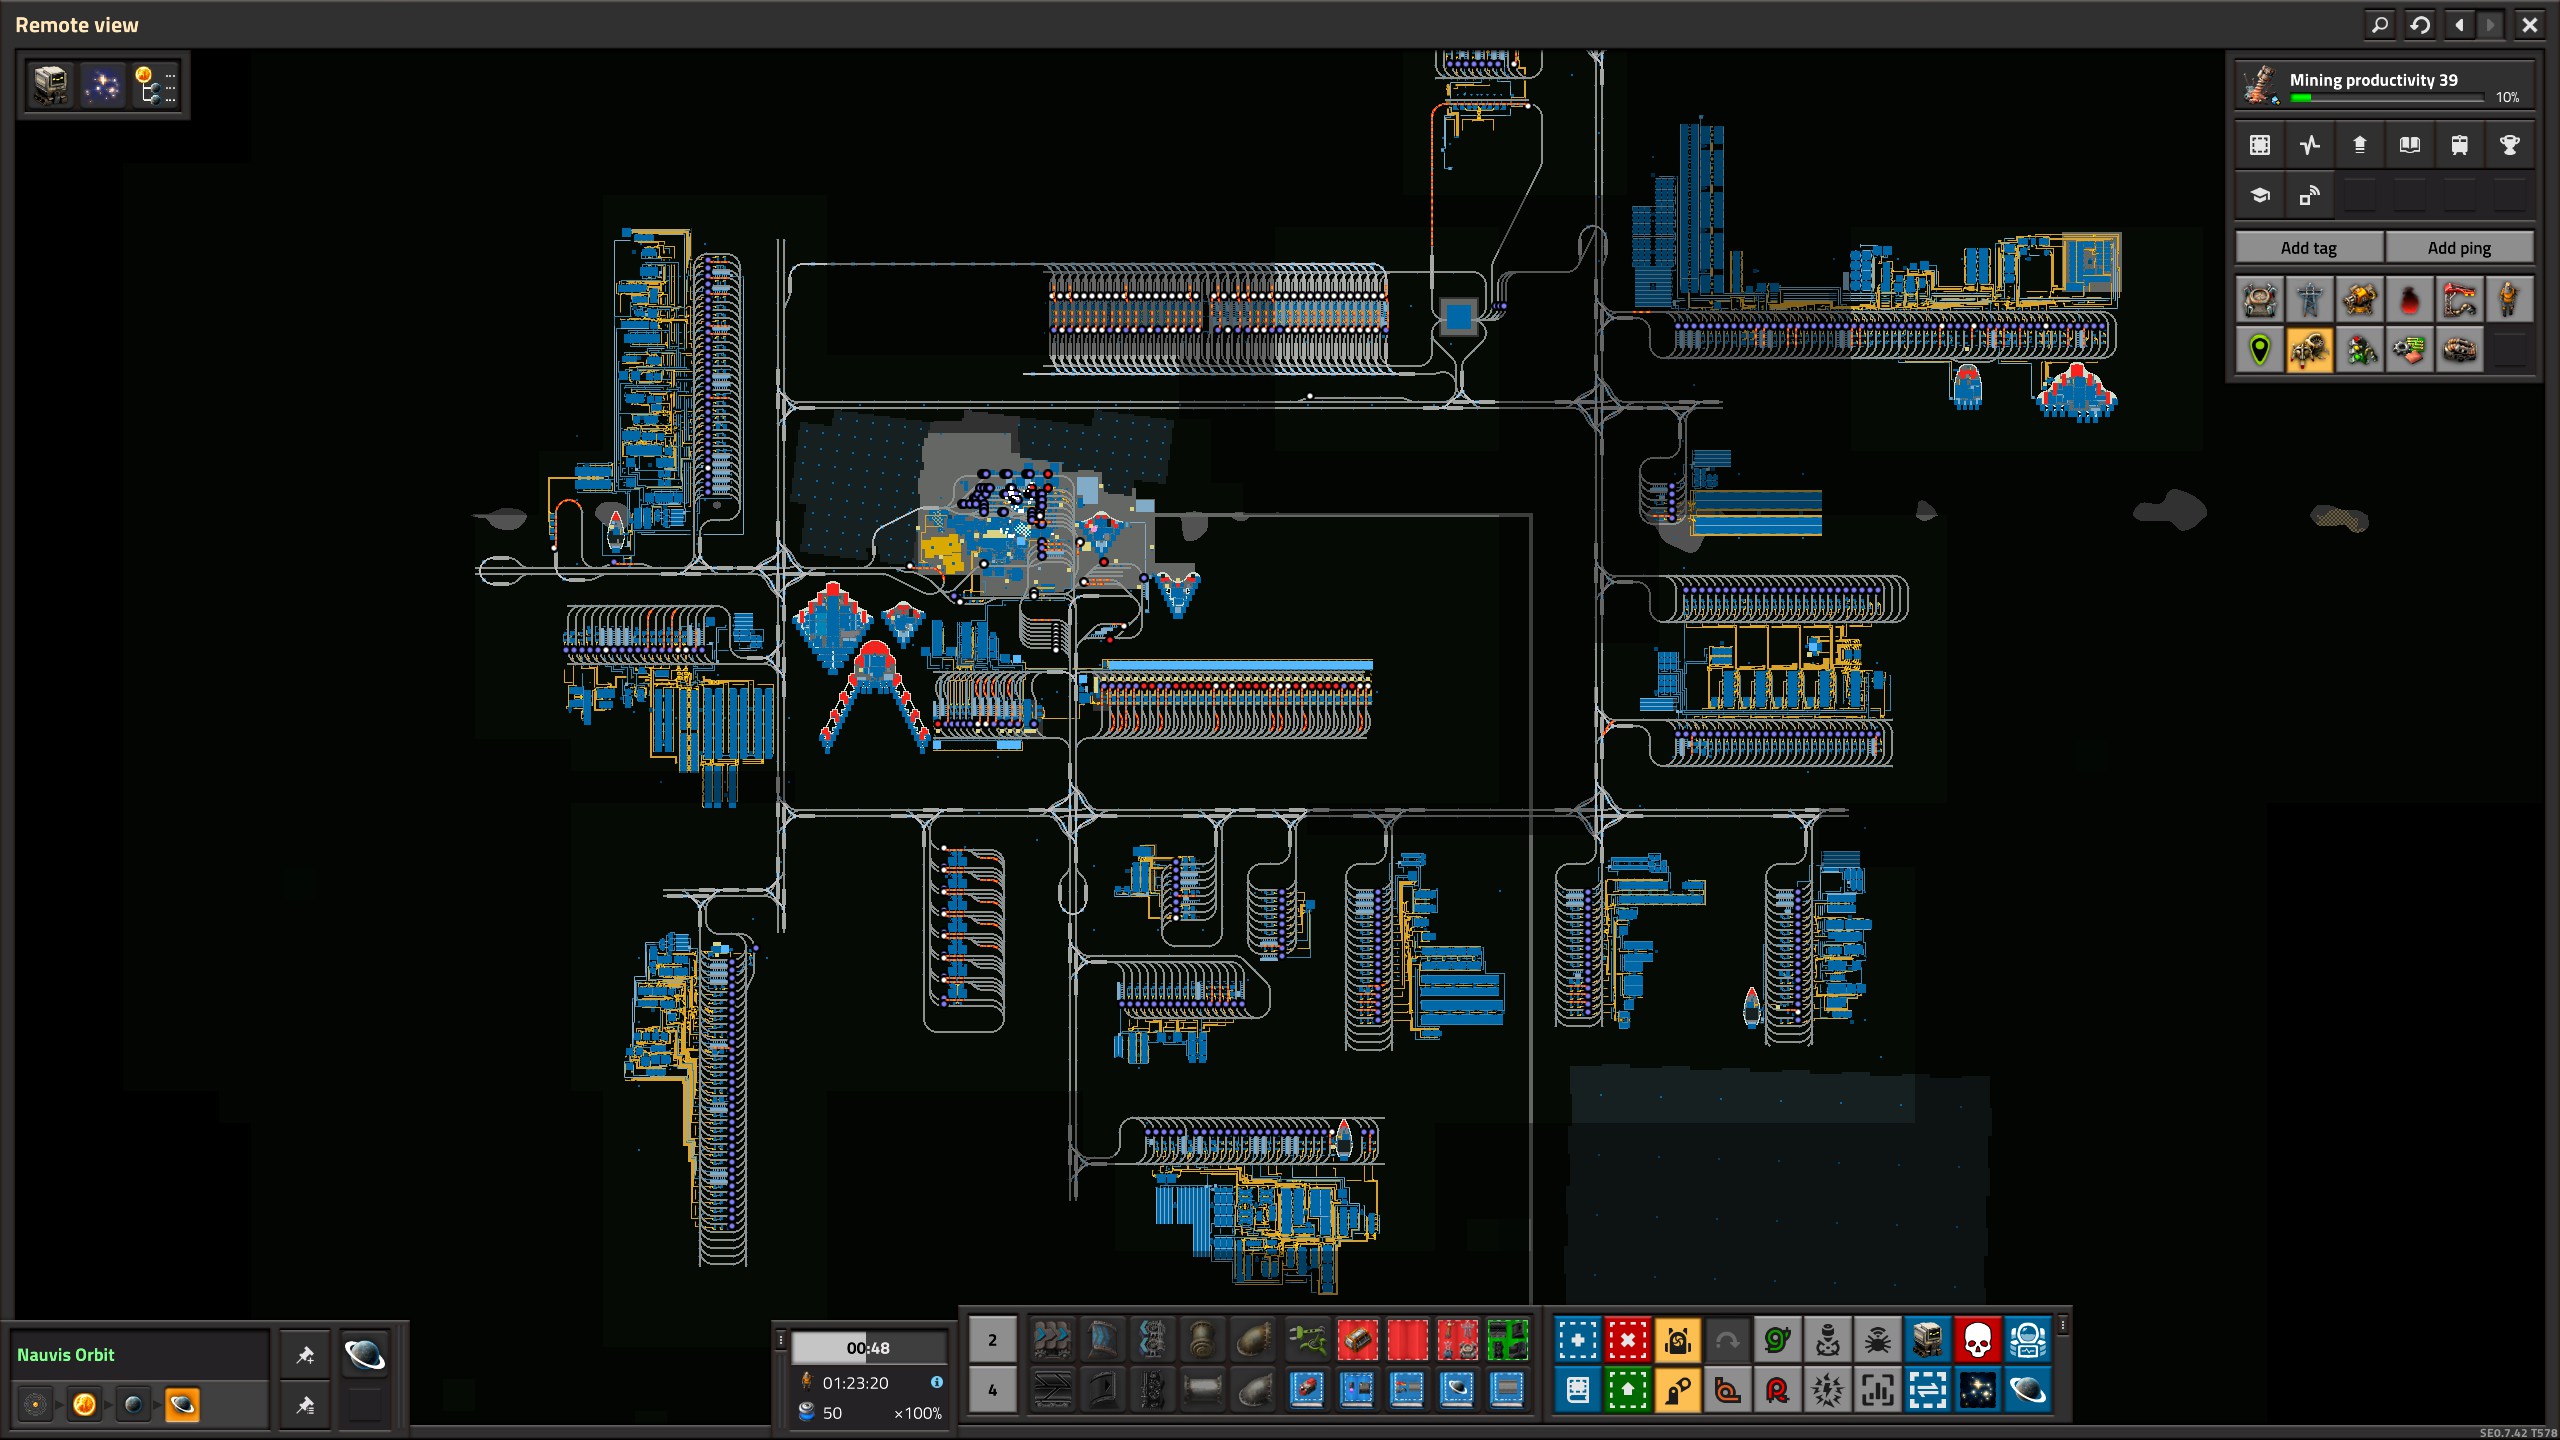Open the achievements trophy button

pos(2509,145)
